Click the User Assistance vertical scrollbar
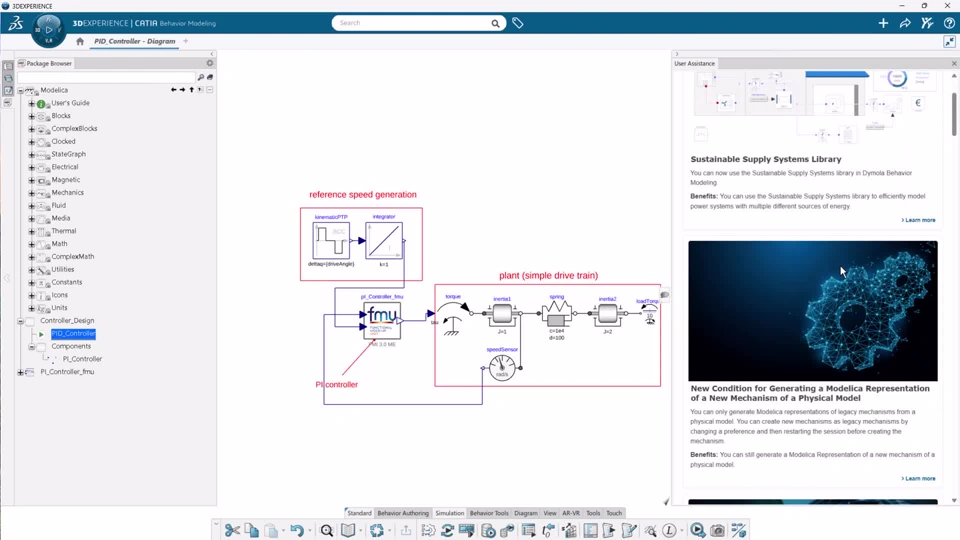The height and width of the screenshot is (540, 960). click(x=954, y=113)
